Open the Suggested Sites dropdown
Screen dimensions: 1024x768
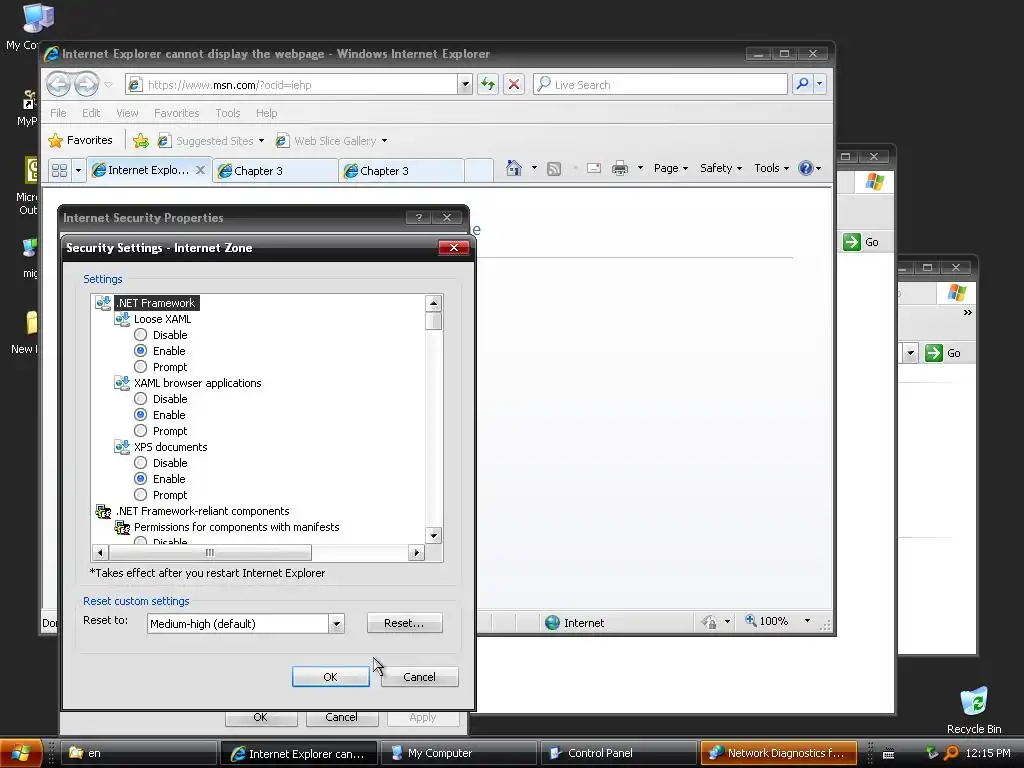click(261, 140)
